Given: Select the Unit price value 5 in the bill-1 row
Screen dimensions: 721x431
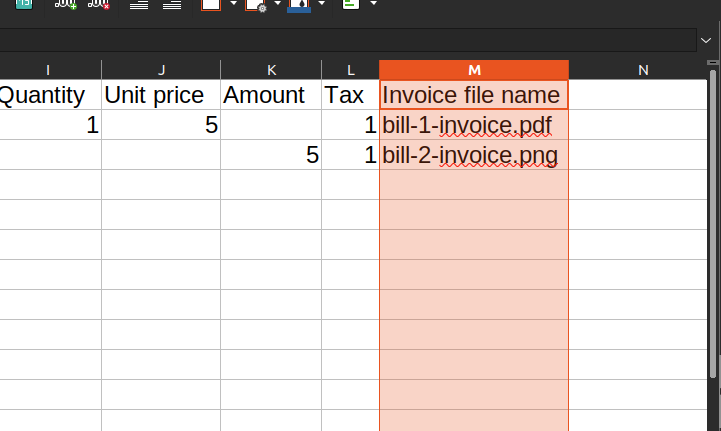Looking at the screenshot, I should point(161,125).
